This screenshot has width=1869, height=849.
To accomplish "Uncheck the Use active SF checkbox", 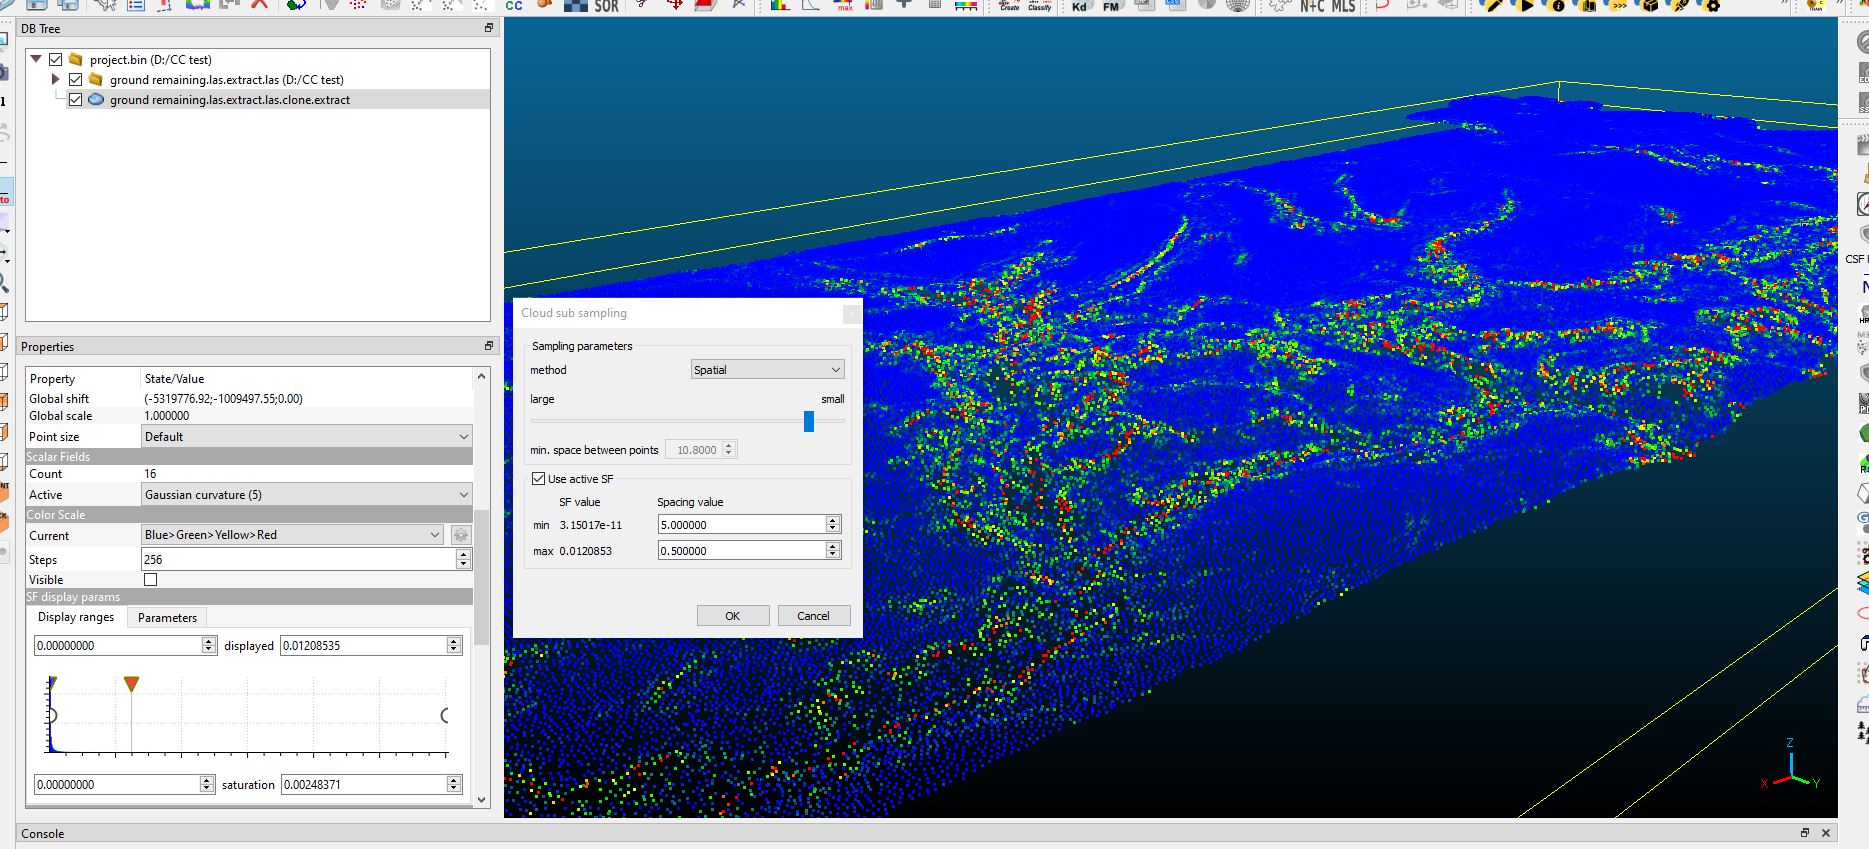I will [x=539, y=479].
